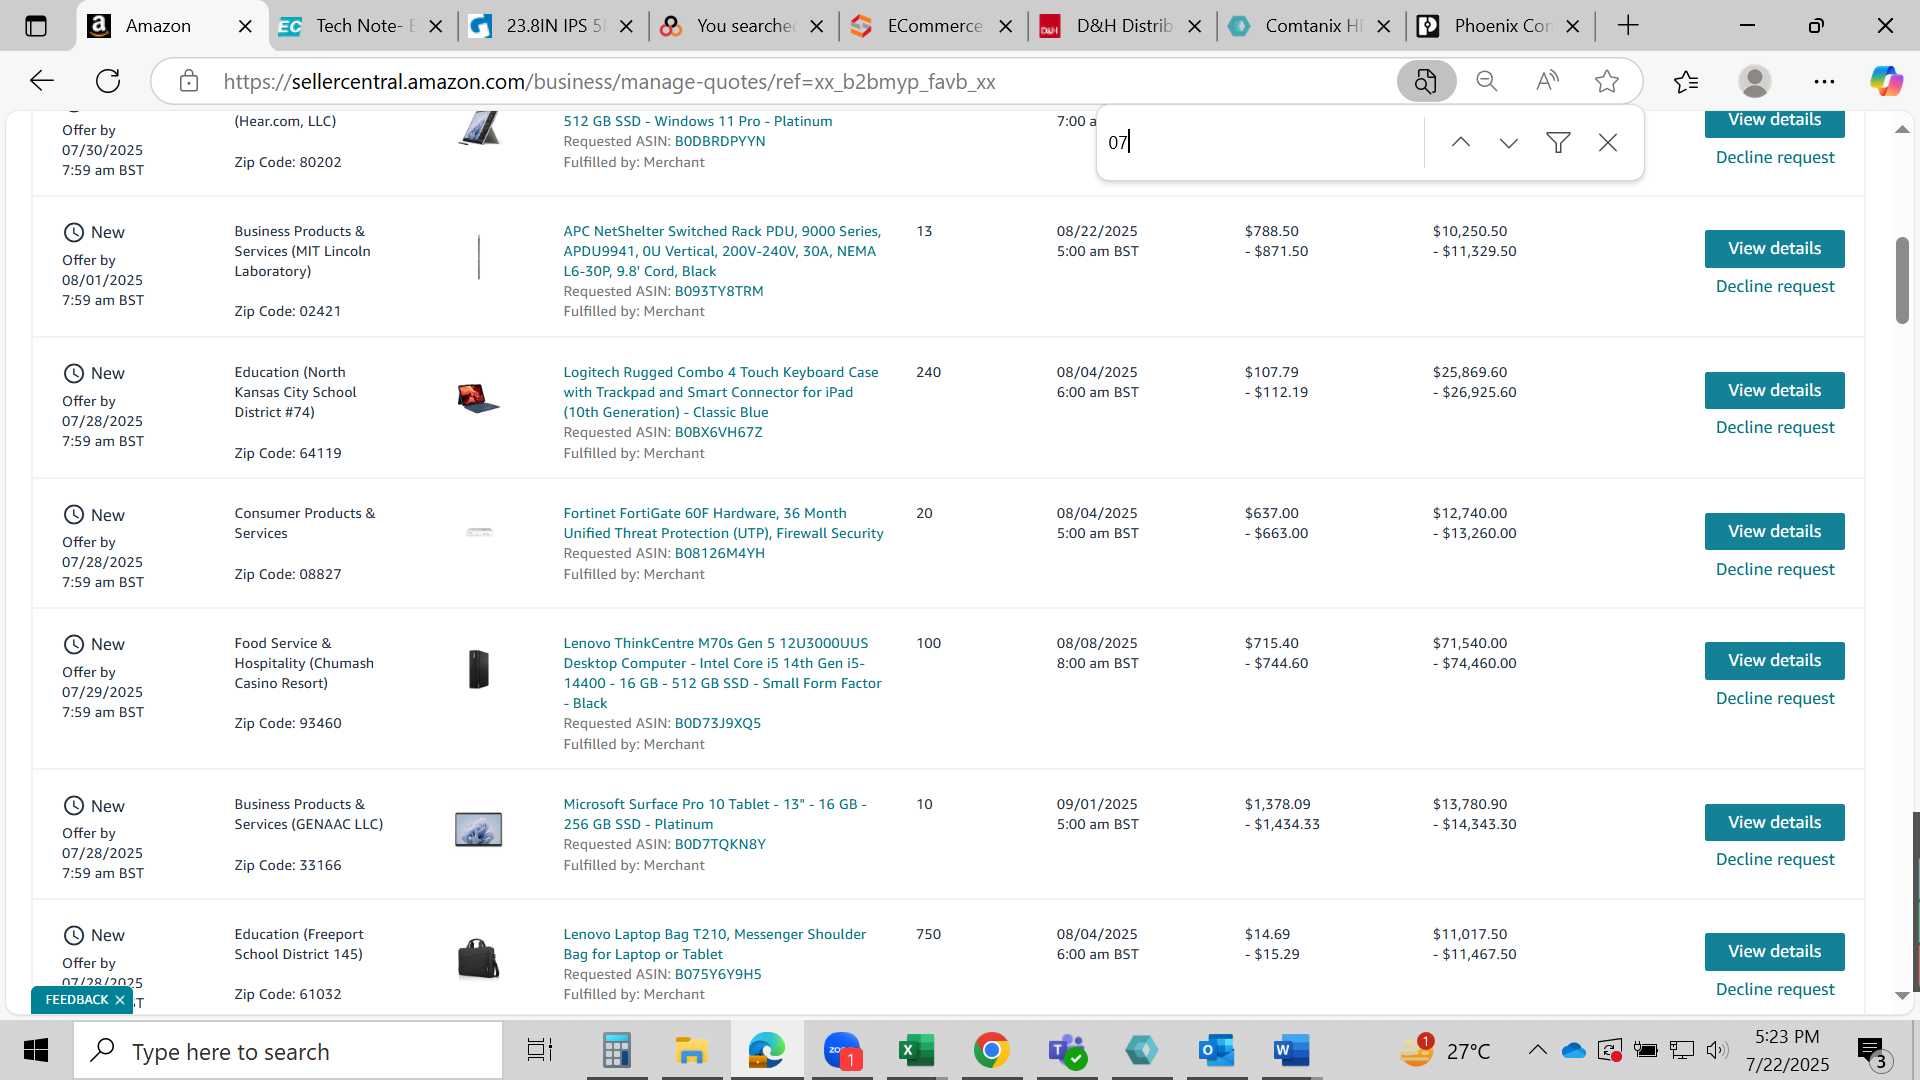Switch to D&H Distrib tab
Image resolution: width=1920 pixels, height=1080 pixels.
tap(1121, 26)
